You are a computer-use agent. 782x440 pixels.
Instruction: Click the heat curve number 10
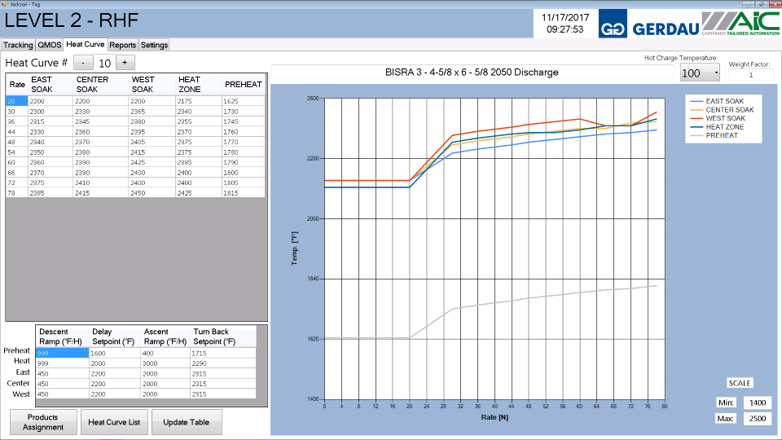(104, 63)
